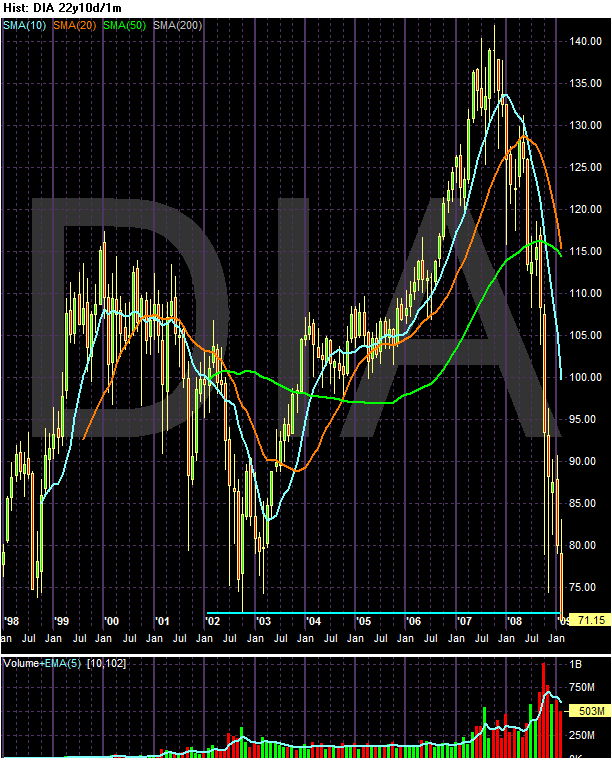Click the cyan horizontal support line near 72
The image size is (612, 761).
point(383,613)
